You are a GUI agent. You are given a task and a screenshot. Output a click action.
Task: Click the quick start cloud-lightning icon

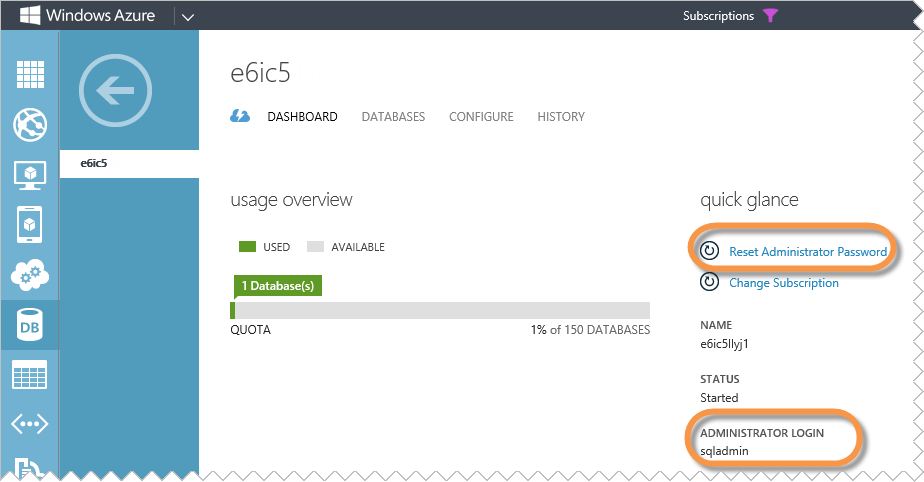240,116
